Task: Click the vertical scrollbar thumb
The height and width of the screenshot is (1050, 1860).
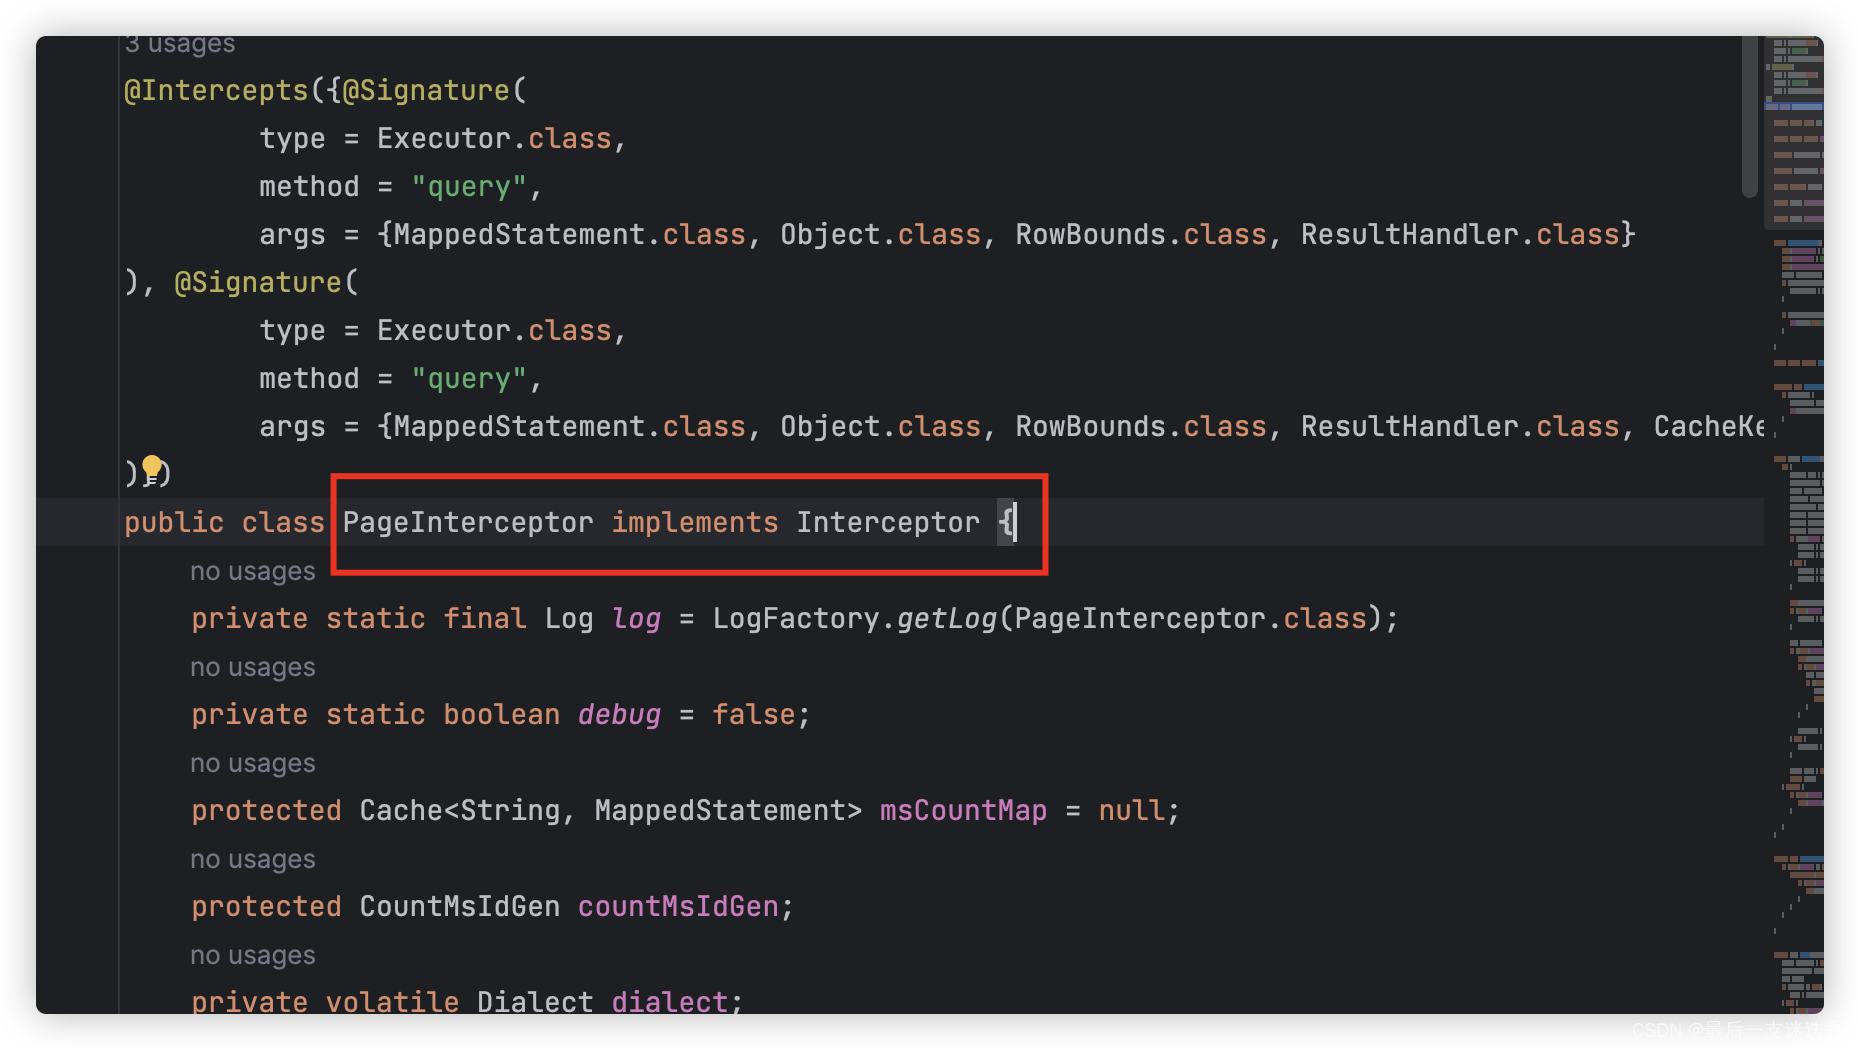Action: [x=1749, y=117]
